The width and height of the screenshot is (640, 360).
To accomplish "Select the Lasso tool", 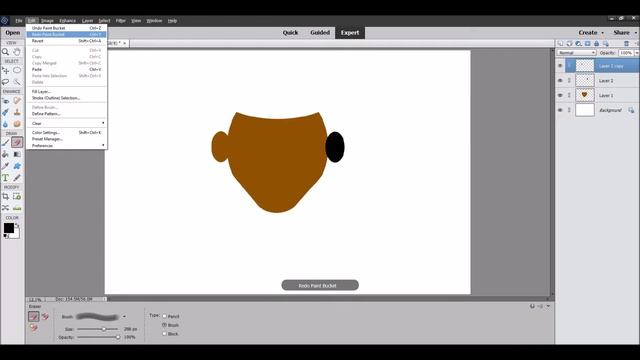I will (x=5, y=82).
